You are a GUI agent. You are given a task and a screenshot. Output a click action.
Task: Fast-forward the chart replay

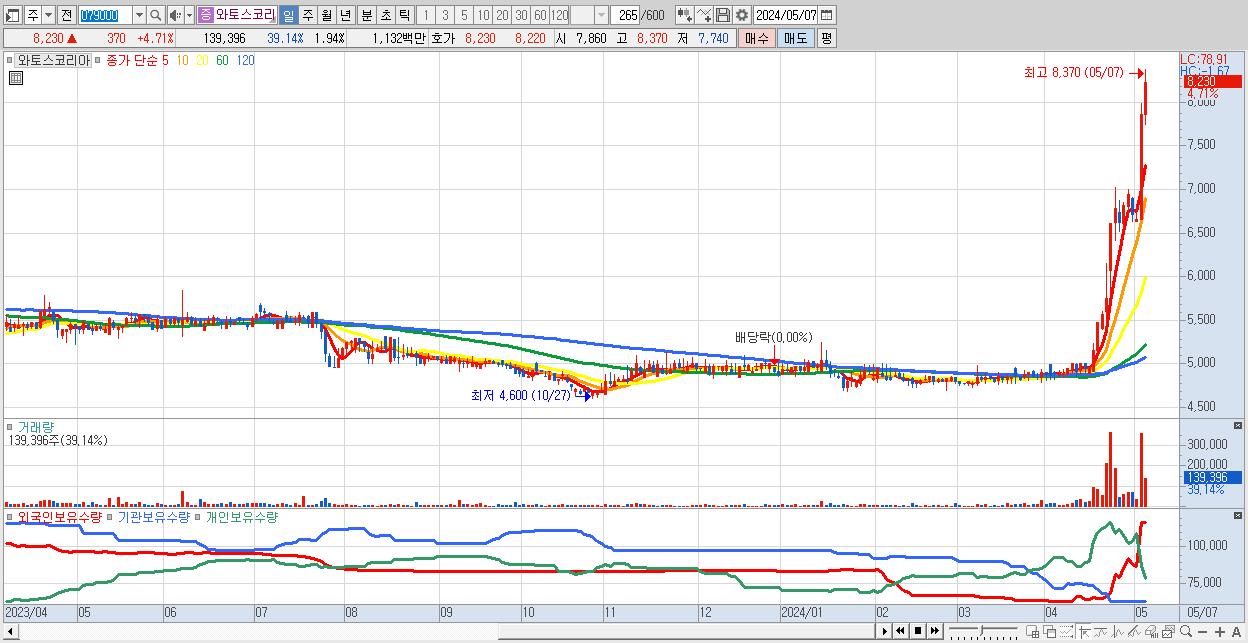934,631
